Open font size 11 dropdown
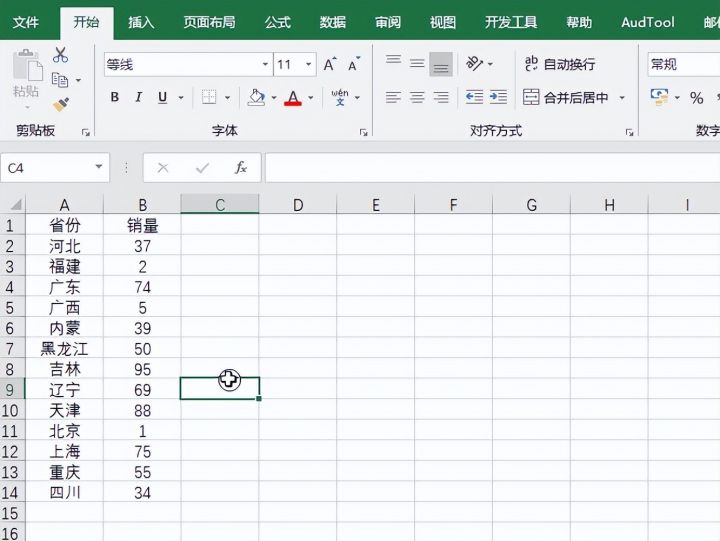The height and width of the screenshot is (541, 720). (x=309, y=64)
